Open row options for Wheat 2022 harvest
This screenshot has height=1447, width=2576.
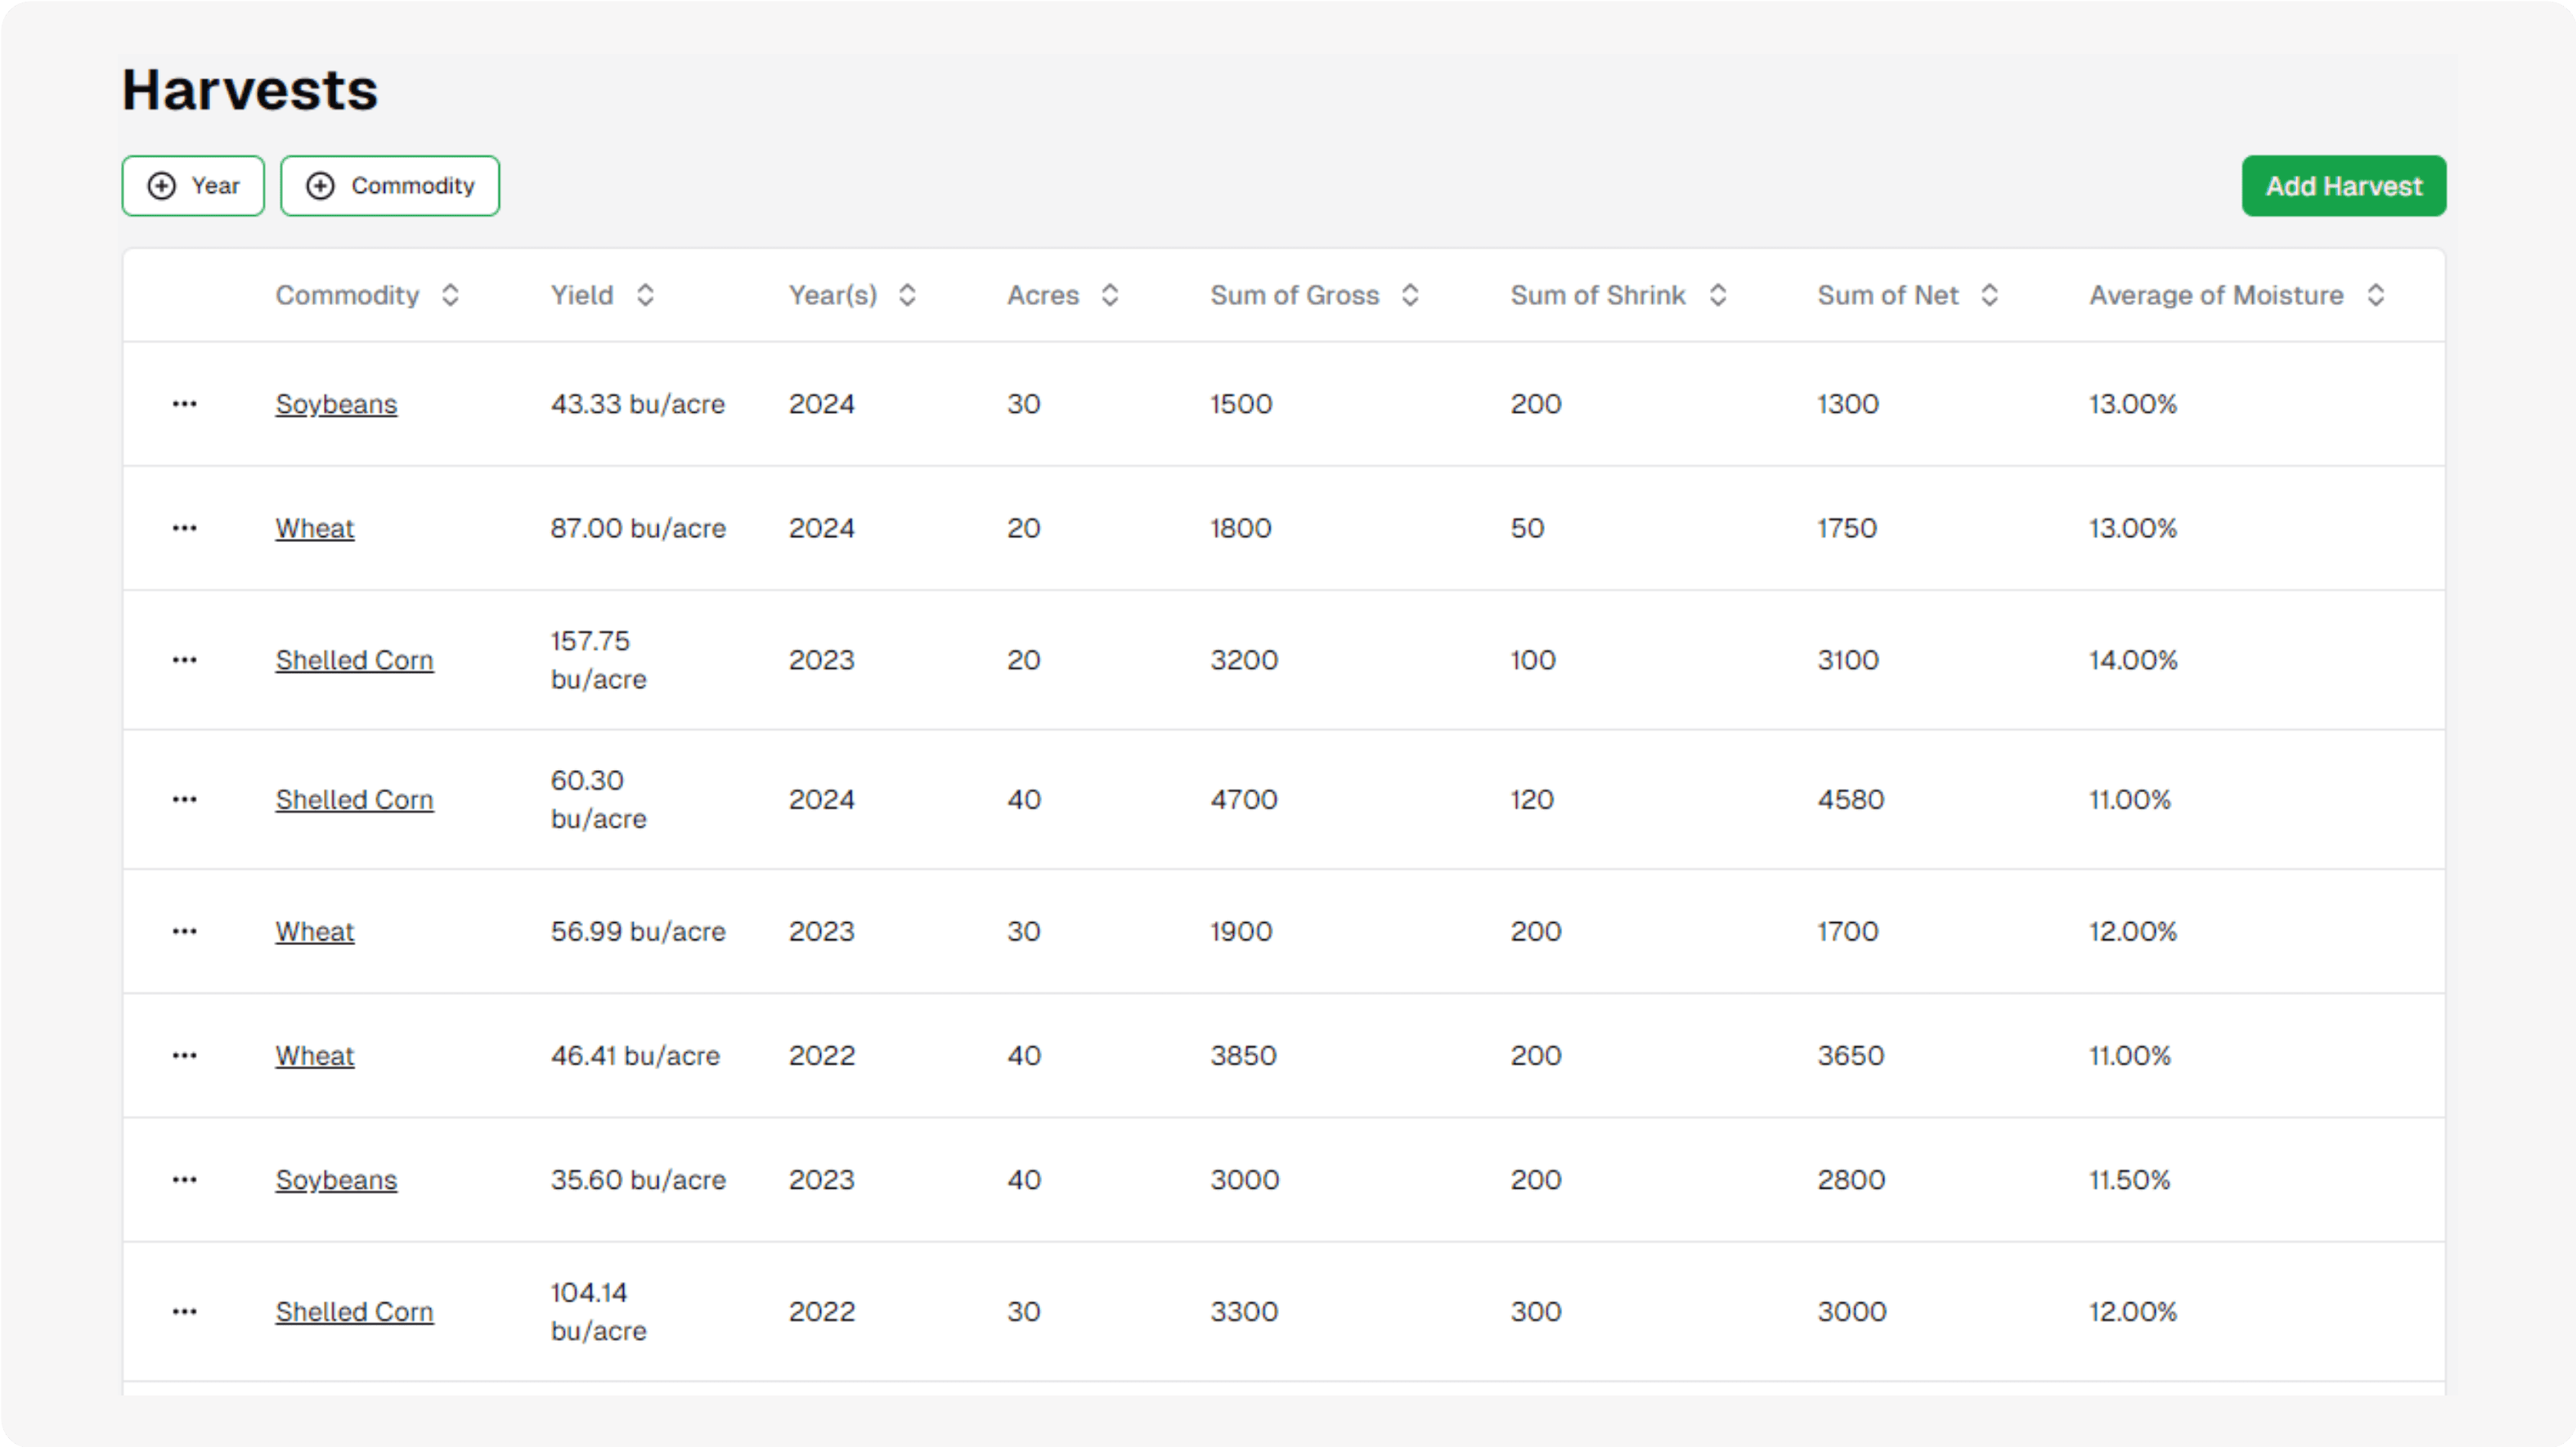(184, 1056)
